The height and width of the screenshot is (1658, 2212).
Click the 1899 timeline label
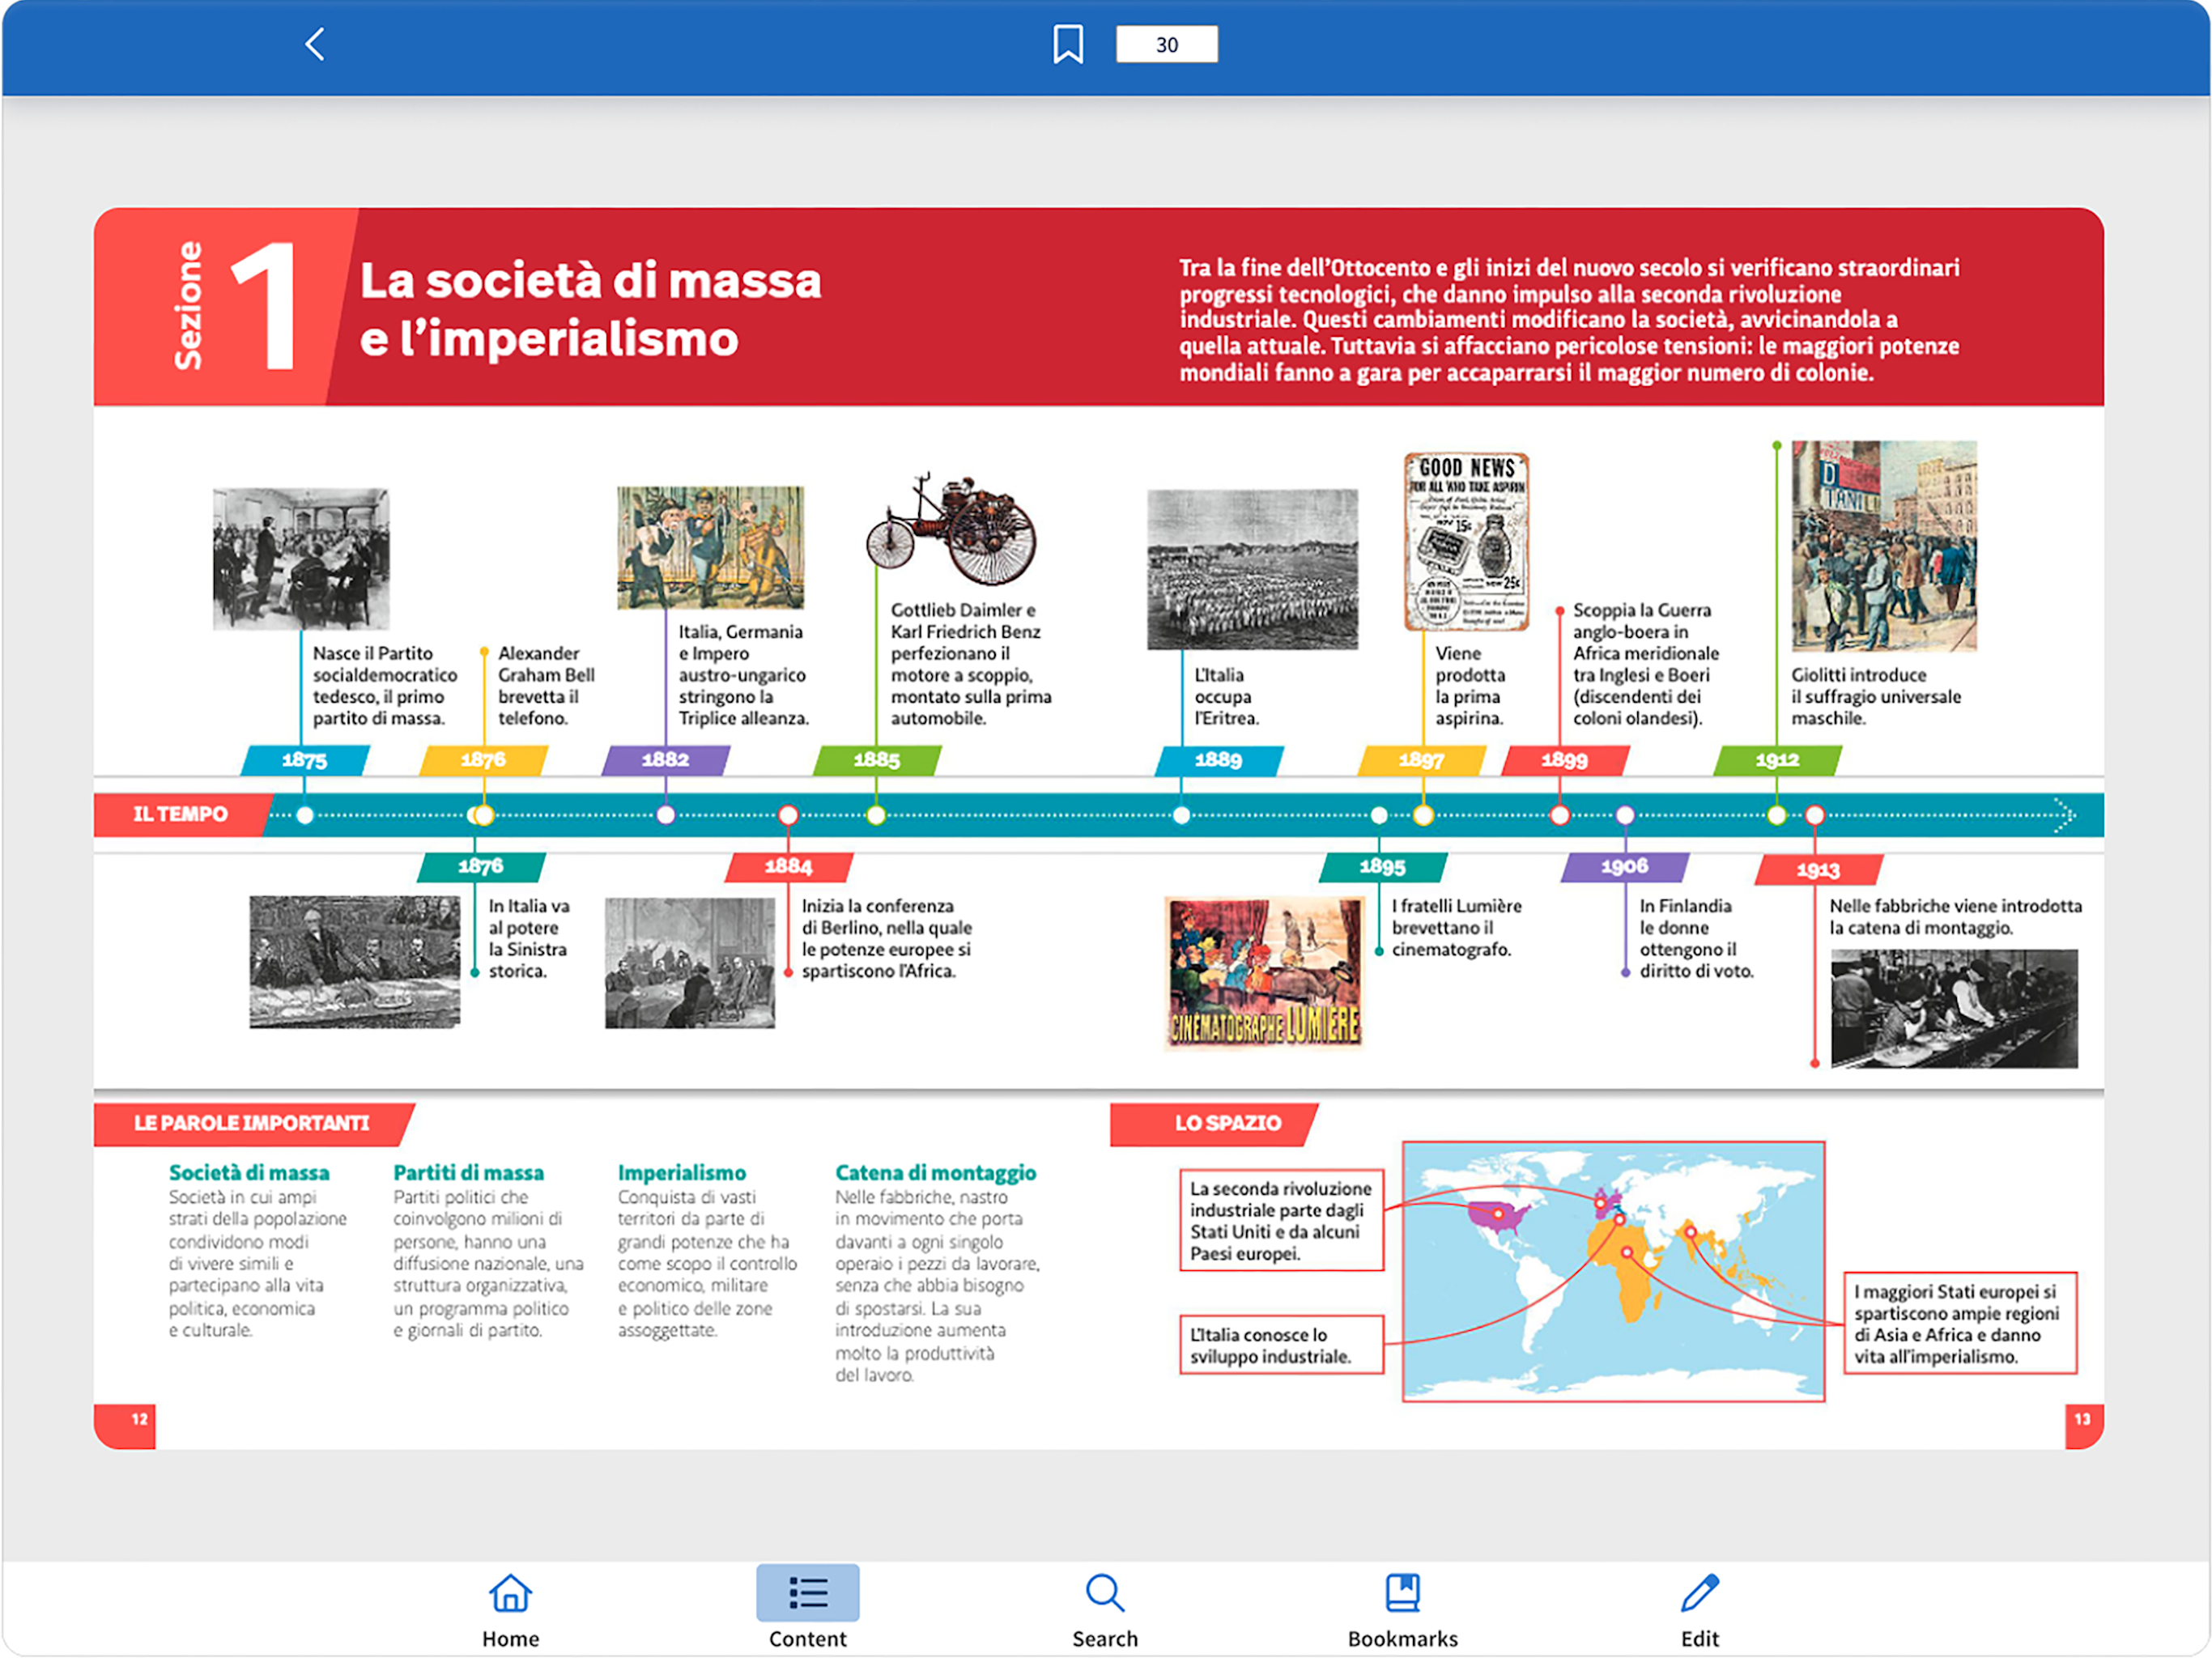1564,761
